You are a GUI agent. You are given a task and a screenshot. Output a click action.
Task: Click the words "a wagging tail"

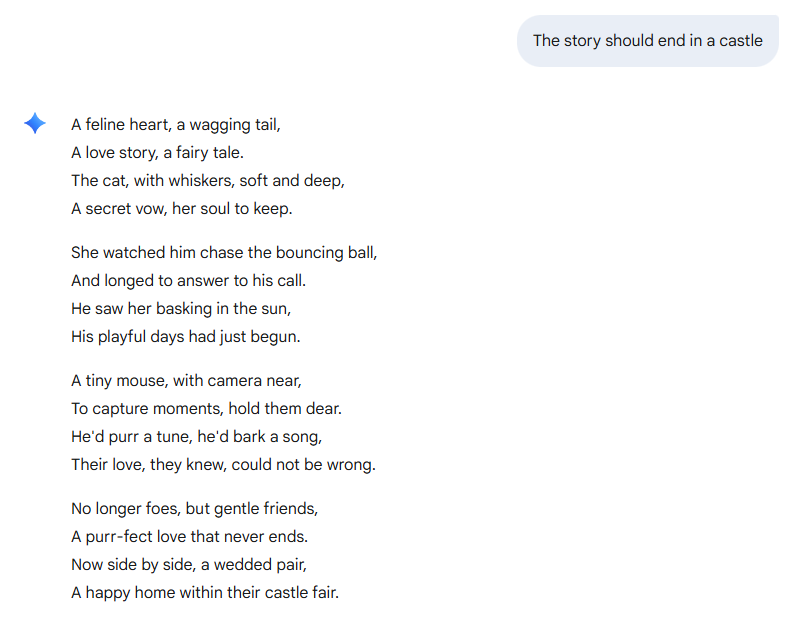[x=229, y=125]
